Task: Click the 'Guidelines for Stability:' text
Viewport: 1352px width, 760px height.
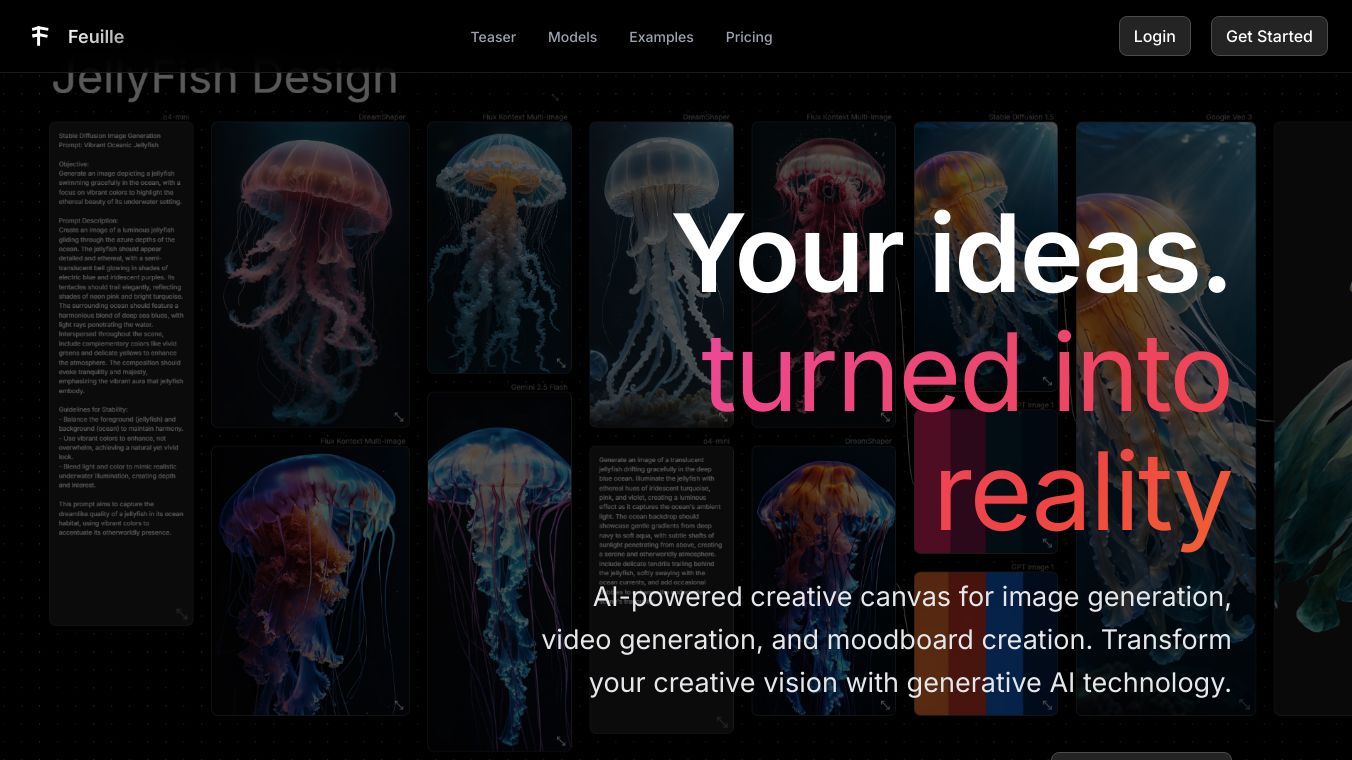Action: pyautogui.click(x=95, y=410)
